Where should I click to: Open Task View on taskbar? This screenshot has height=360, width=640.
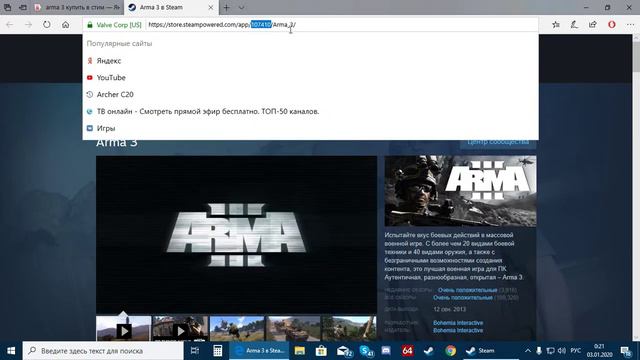tap(195, 351)
